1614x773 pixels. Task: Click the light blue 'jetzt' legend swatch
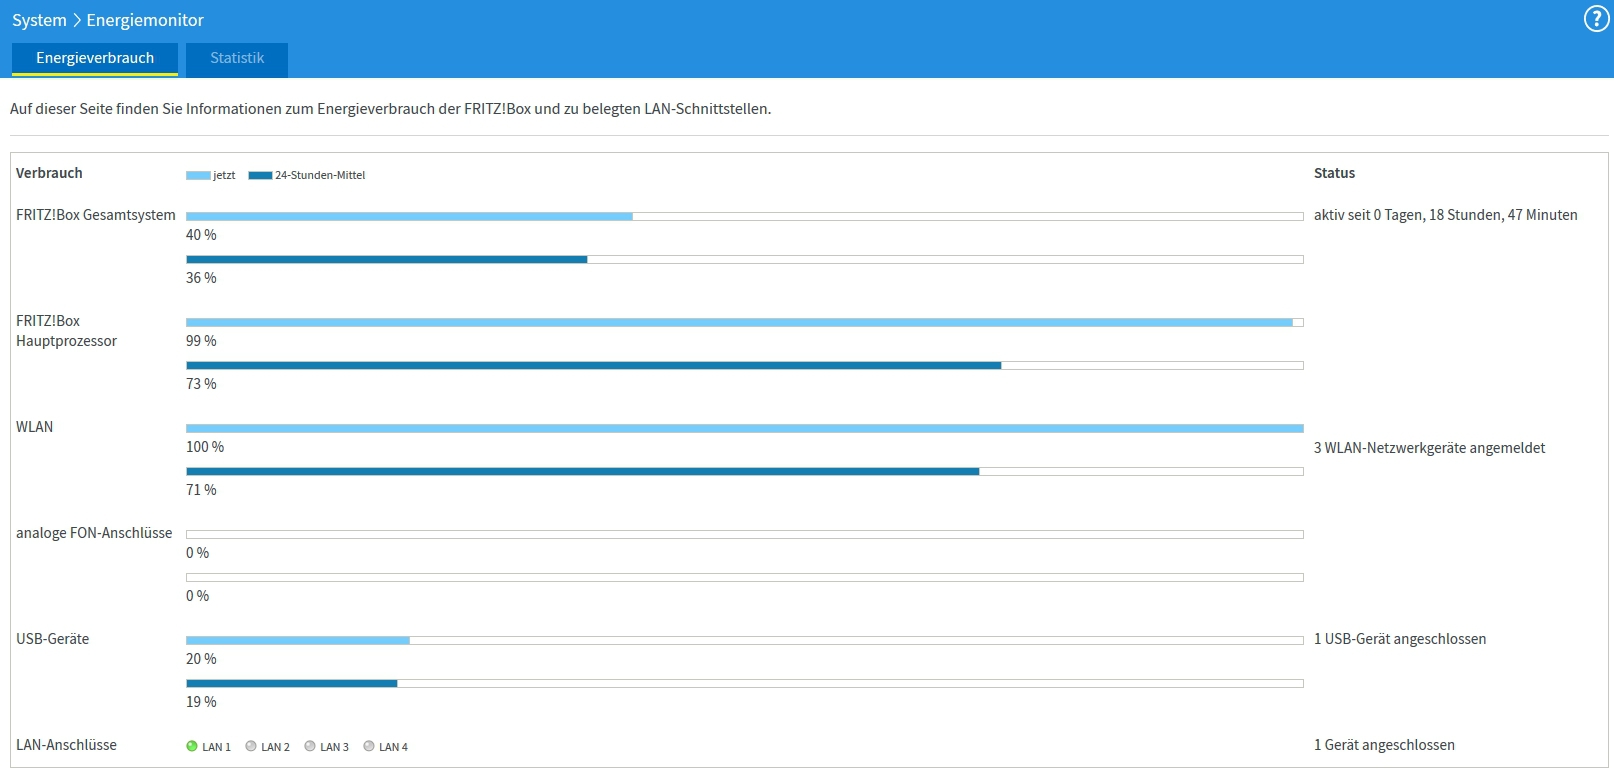[x=198, y=176]
